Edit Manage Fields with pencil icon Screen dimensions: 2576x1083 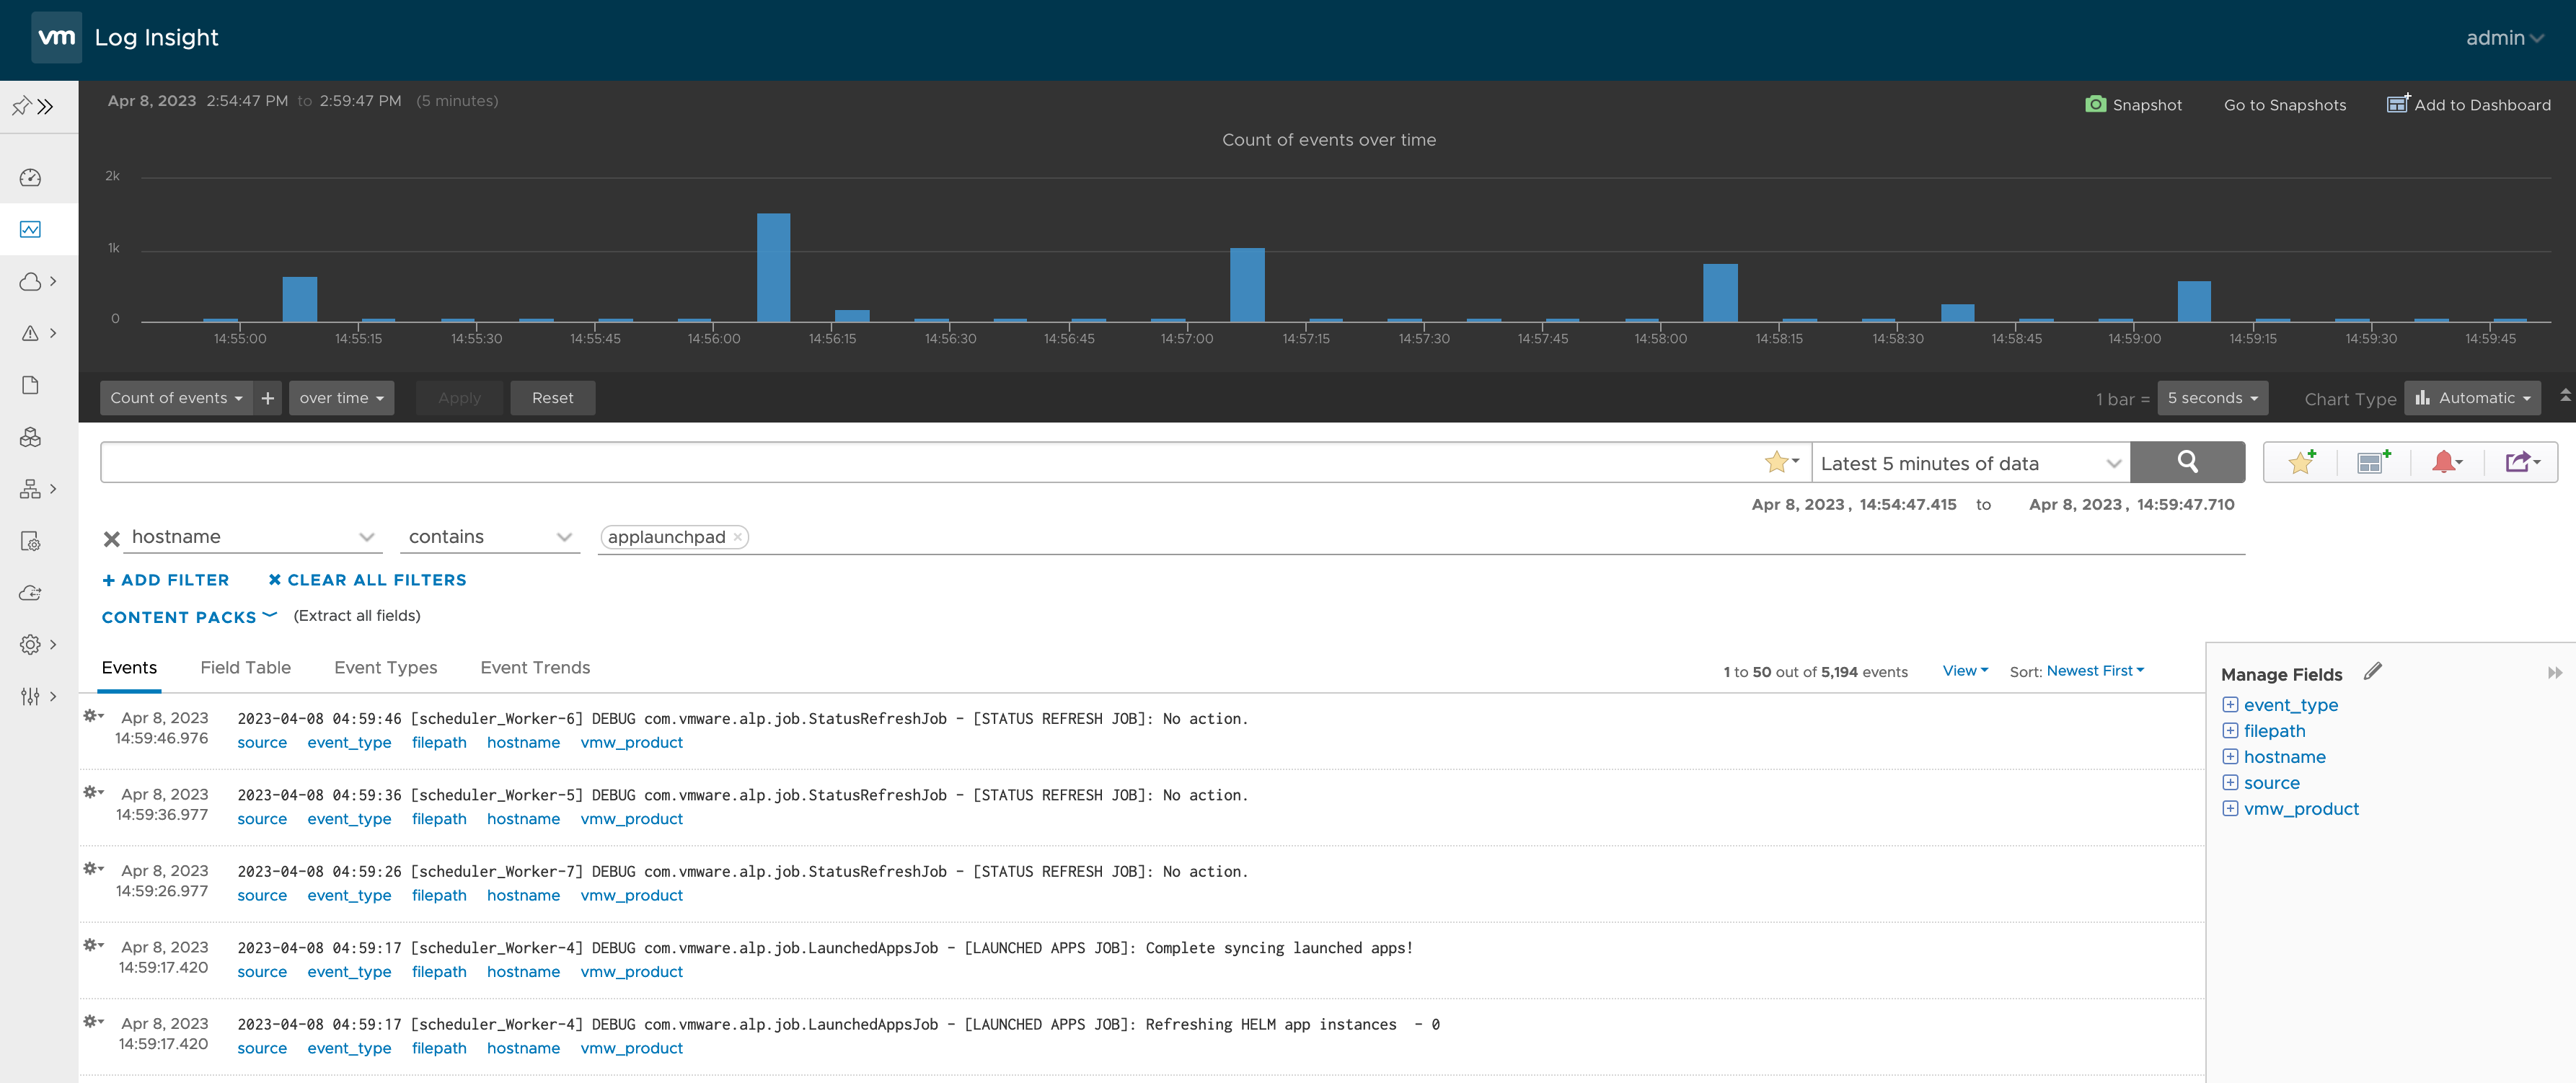(2372, 672)
